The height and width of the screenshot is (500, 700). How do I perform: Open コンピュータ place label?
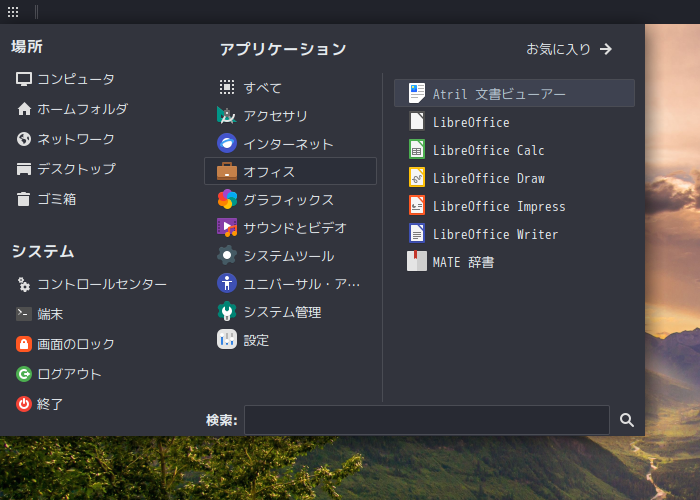[x=76, y=79]
